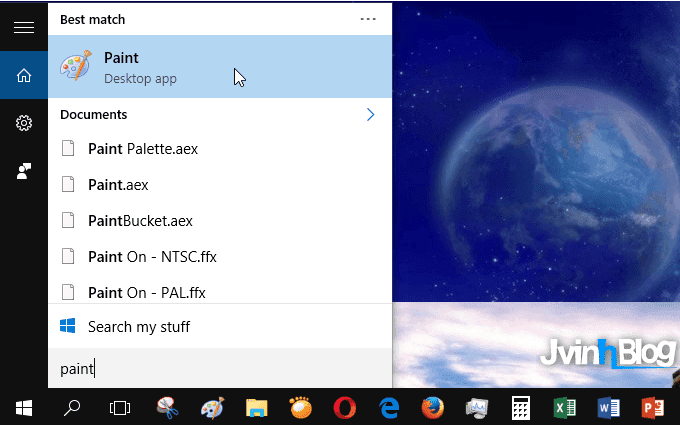Expand Documents results with the arrow
This screenshot has height=425, width=680.
370,114
